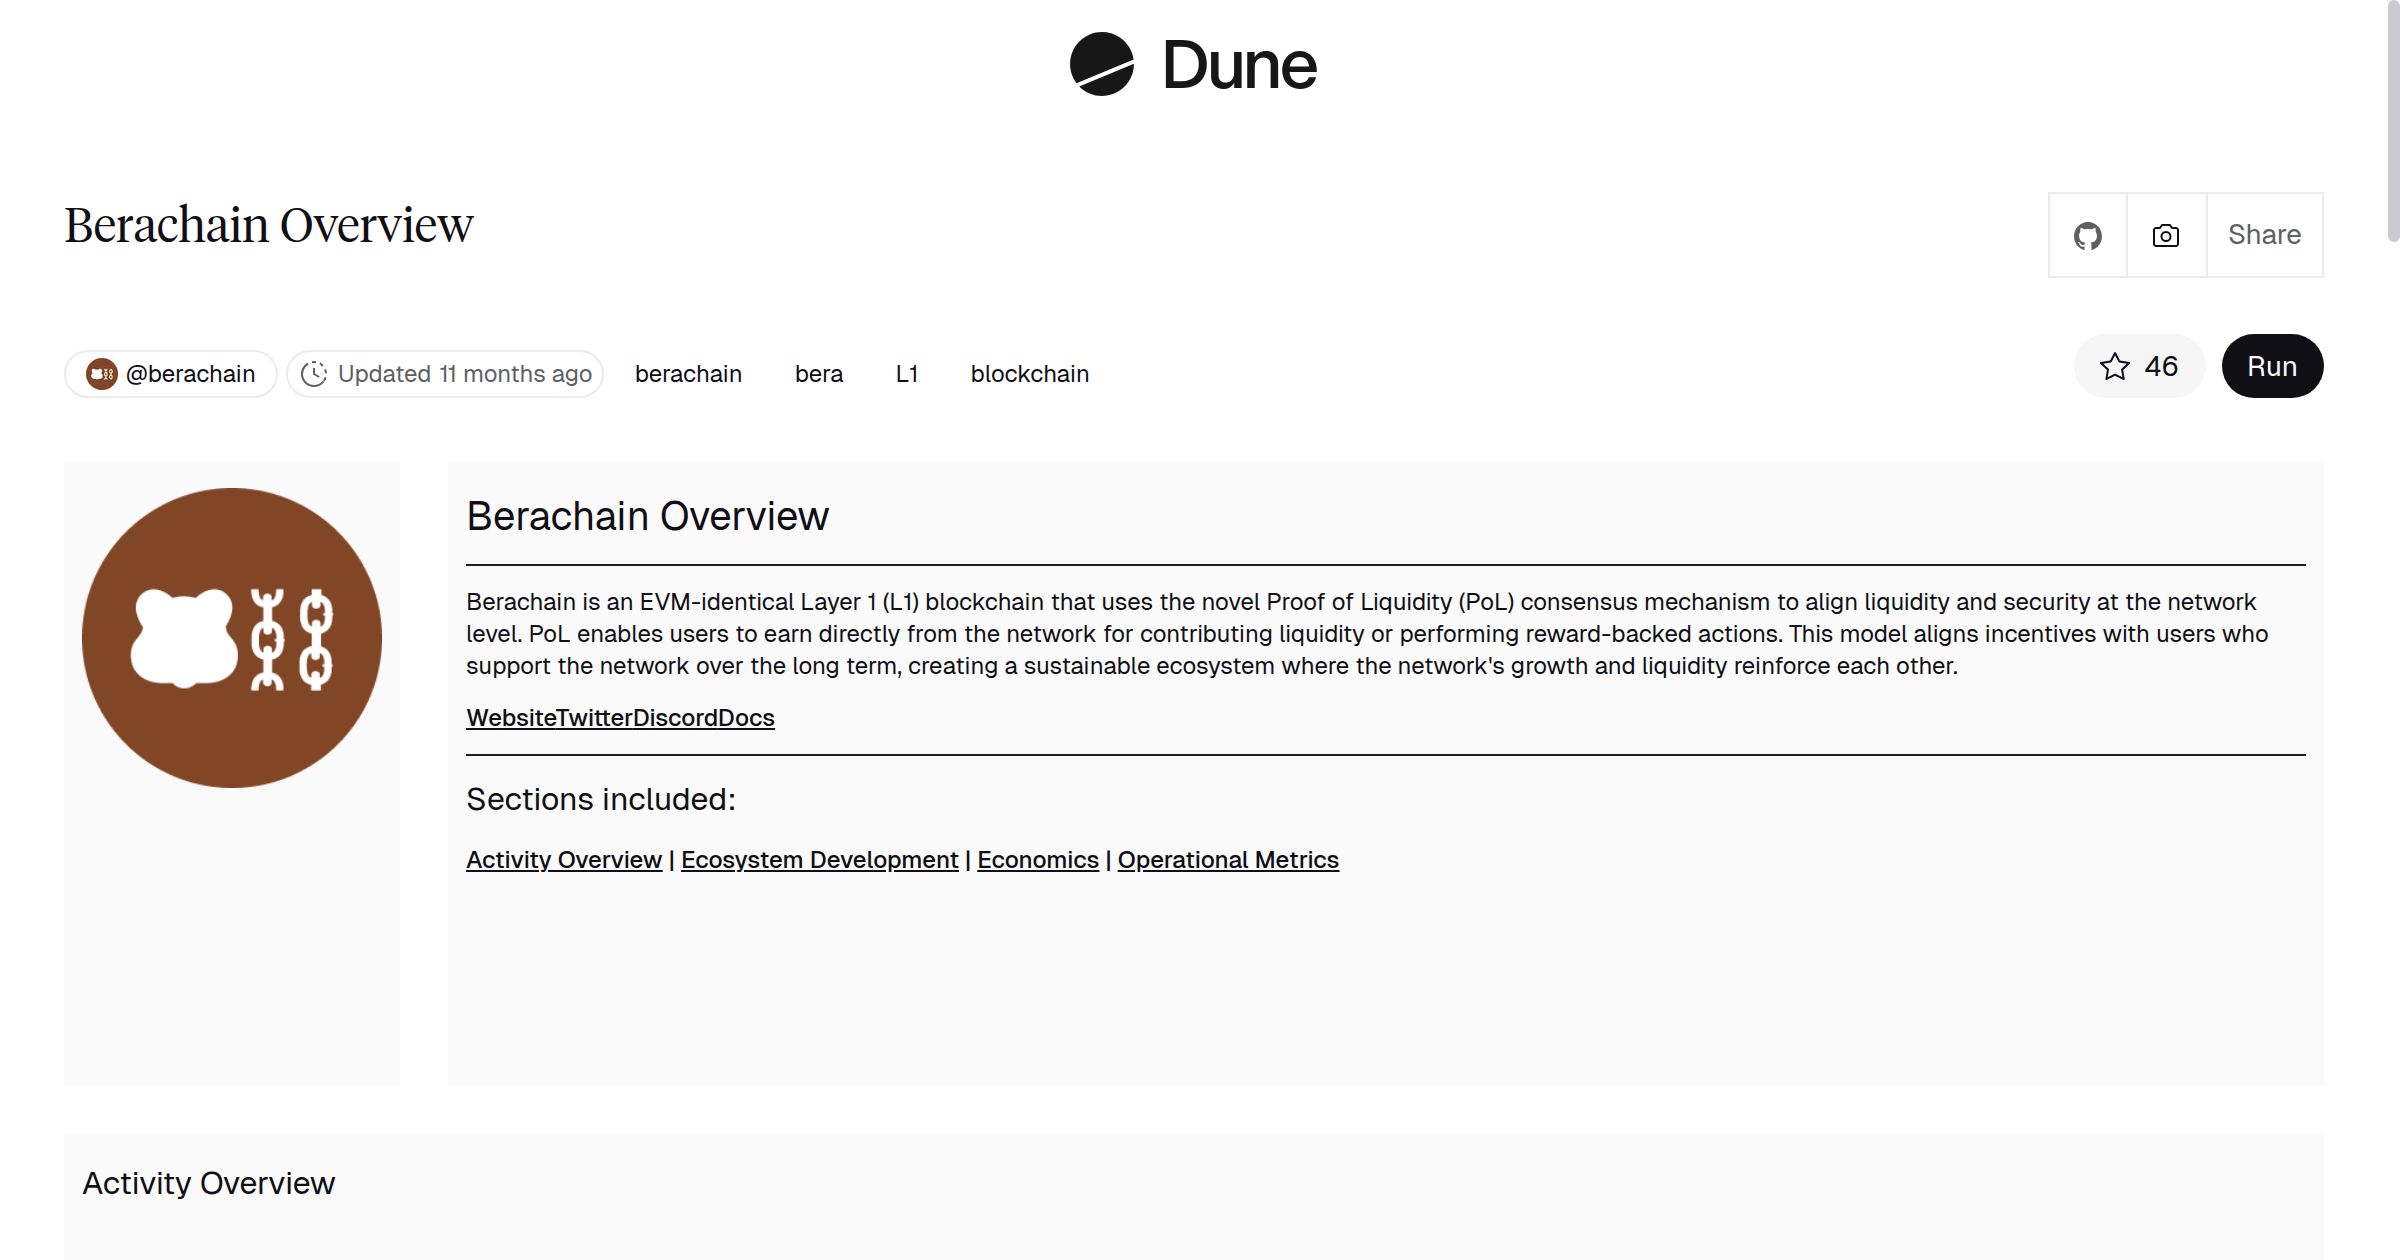Click the Dune logo icon

1101,64
